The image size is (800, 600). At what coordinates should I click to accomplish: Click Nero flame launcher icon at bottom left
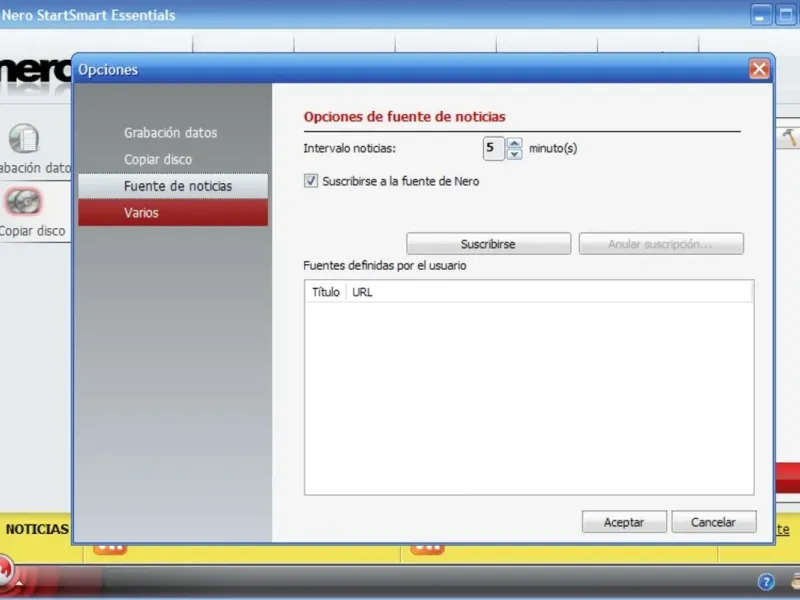[x=5, y=569]
